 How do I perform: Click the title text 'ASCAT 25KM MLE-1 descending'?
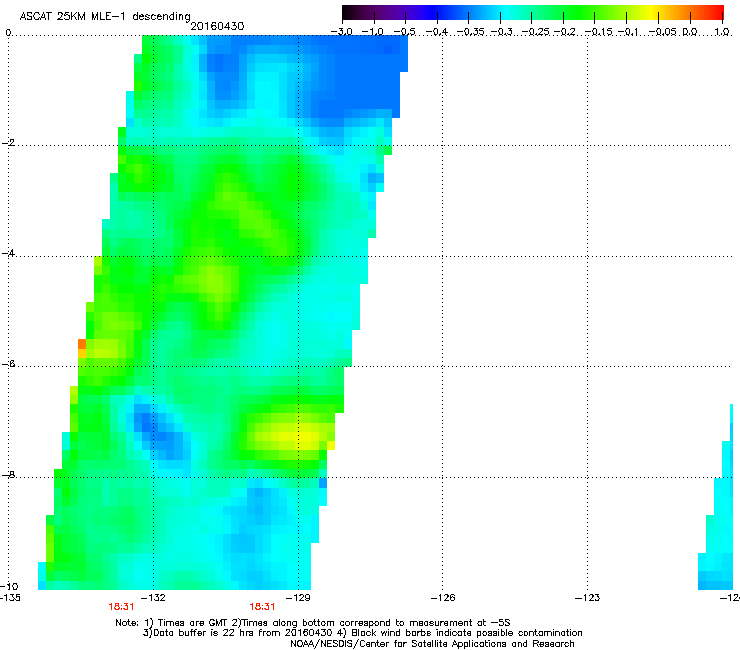(105, 16)
